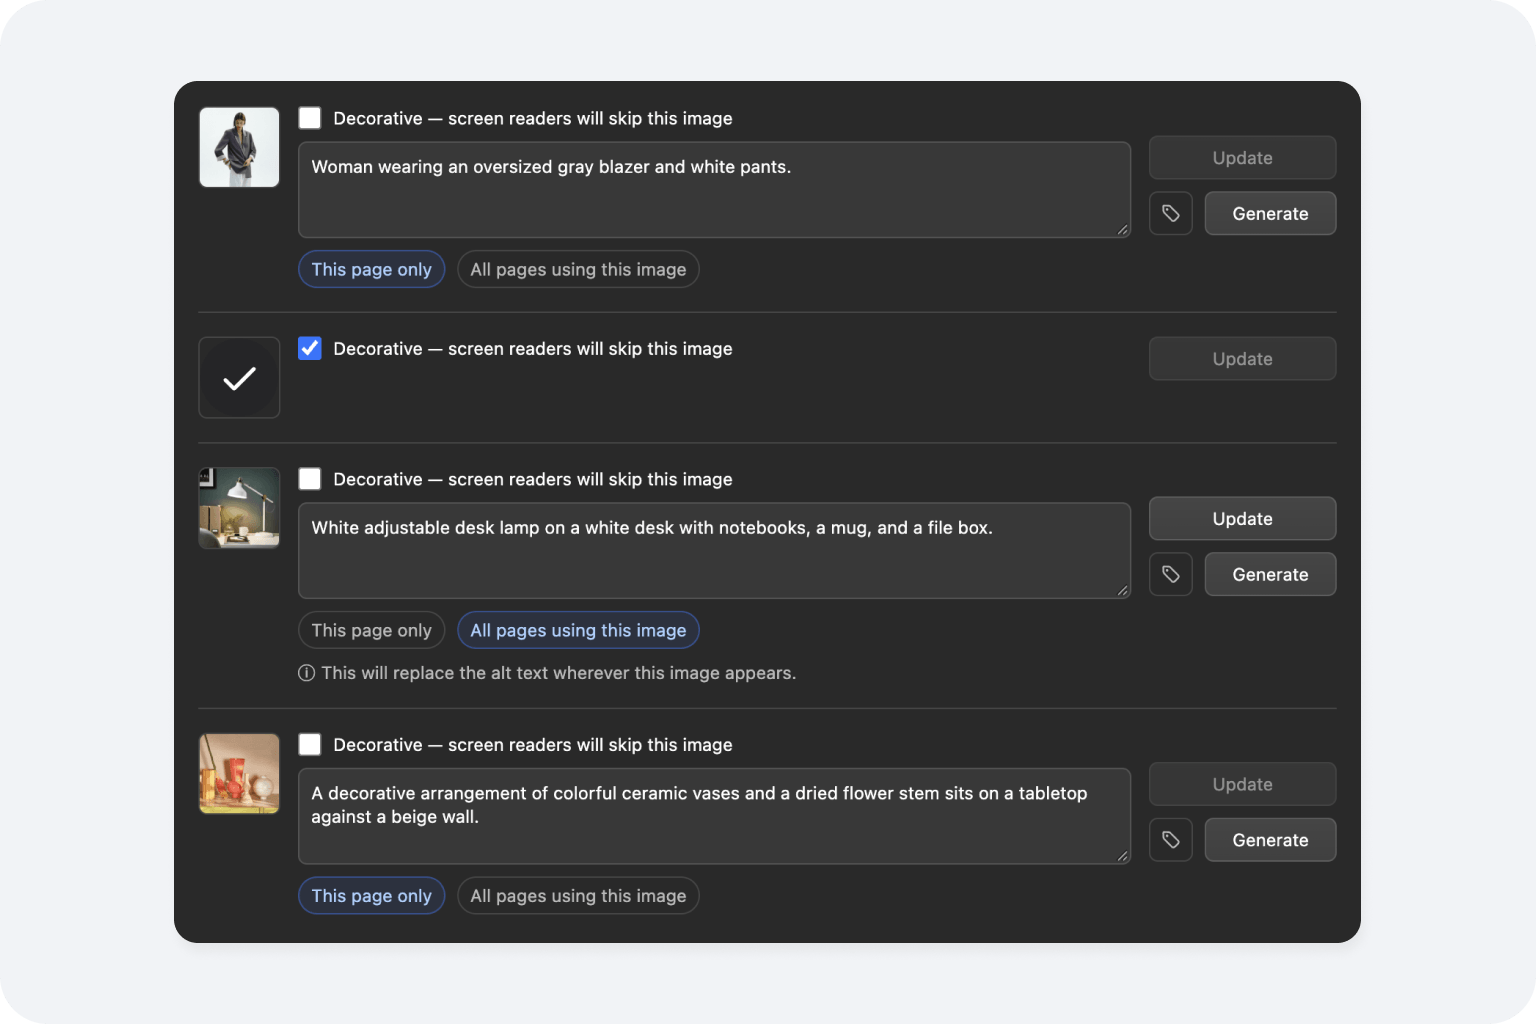The image size is (1536, 1024).
Task: Select 'All pages using this image' for ceramic vases
Action: pos(578,896)
